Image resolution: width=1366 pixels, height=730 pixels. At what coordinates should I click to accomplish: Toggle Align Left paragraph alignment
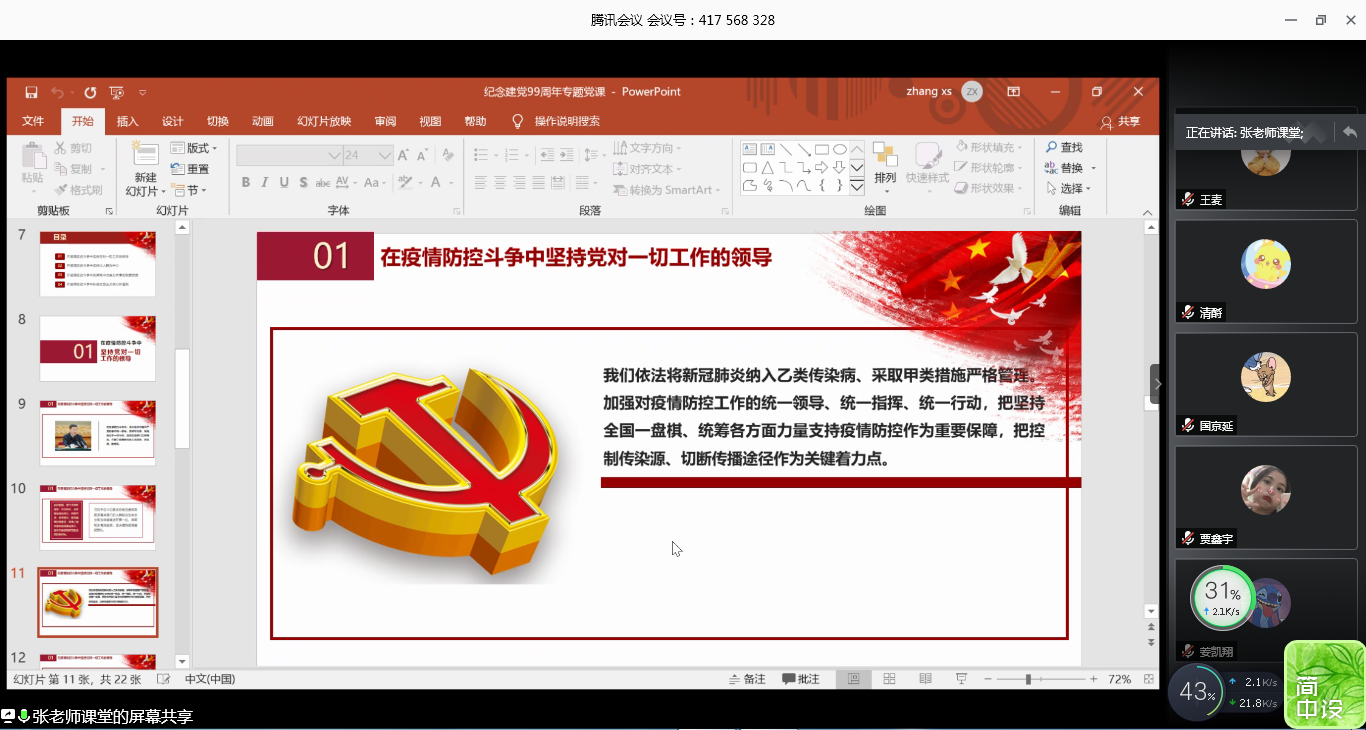coord(480,182)
